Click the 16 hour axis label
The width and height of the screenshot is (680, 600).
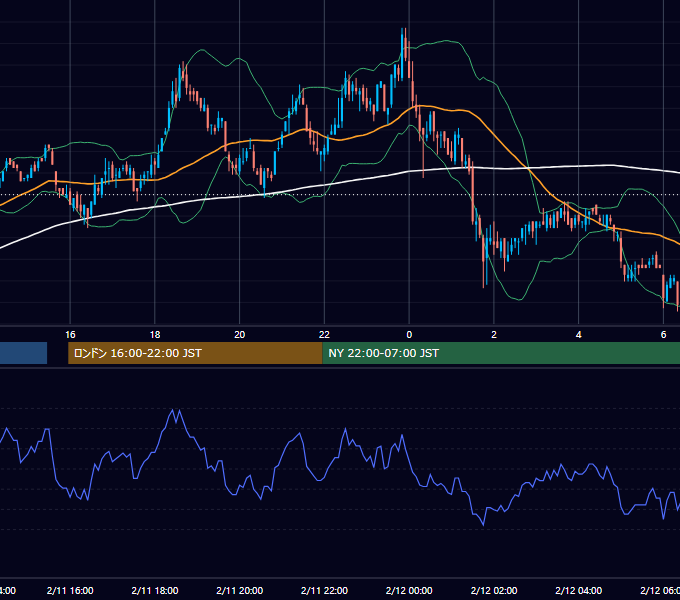pyautogui.click(x=70, y=335)
